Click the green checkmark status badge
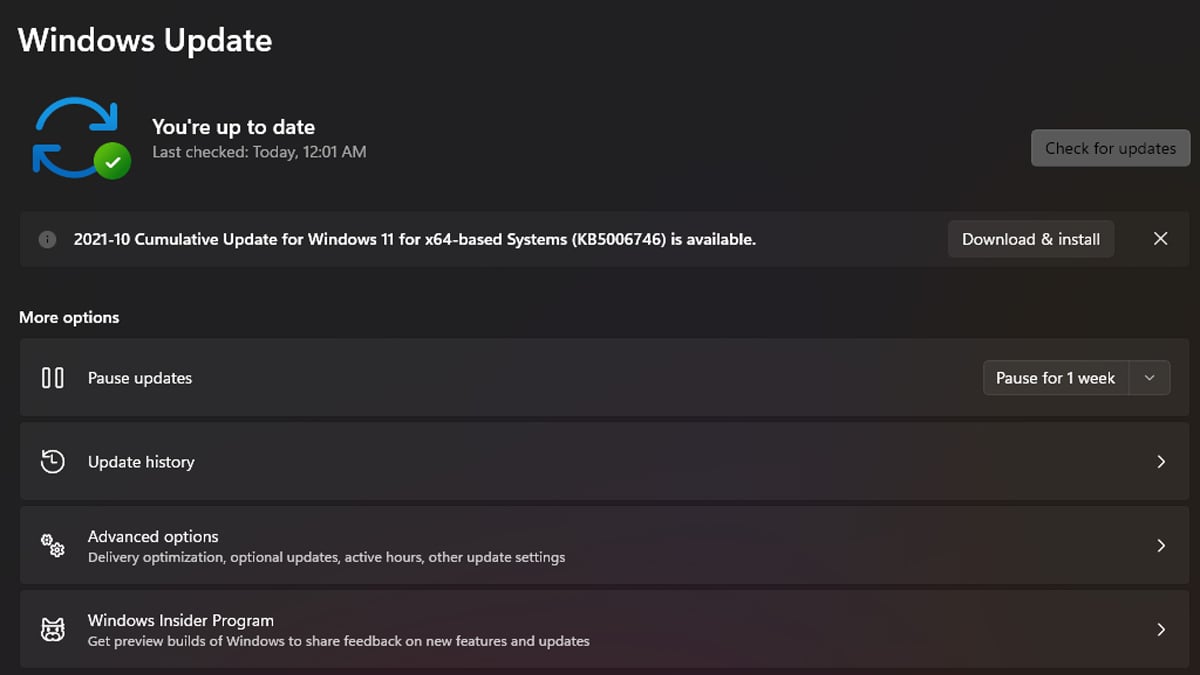1200x675 pixels. (112, 161)
